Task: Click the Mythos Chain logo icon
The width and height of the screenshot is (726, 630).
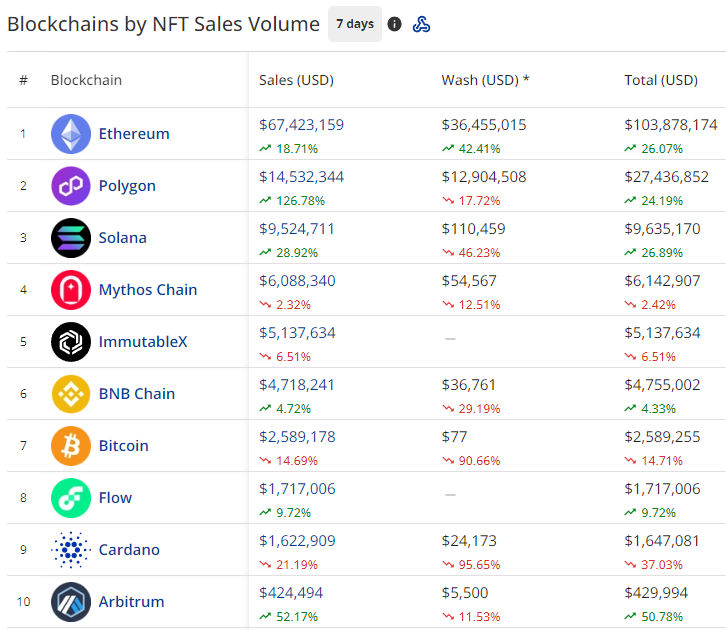Action: [x=71, y=290]
